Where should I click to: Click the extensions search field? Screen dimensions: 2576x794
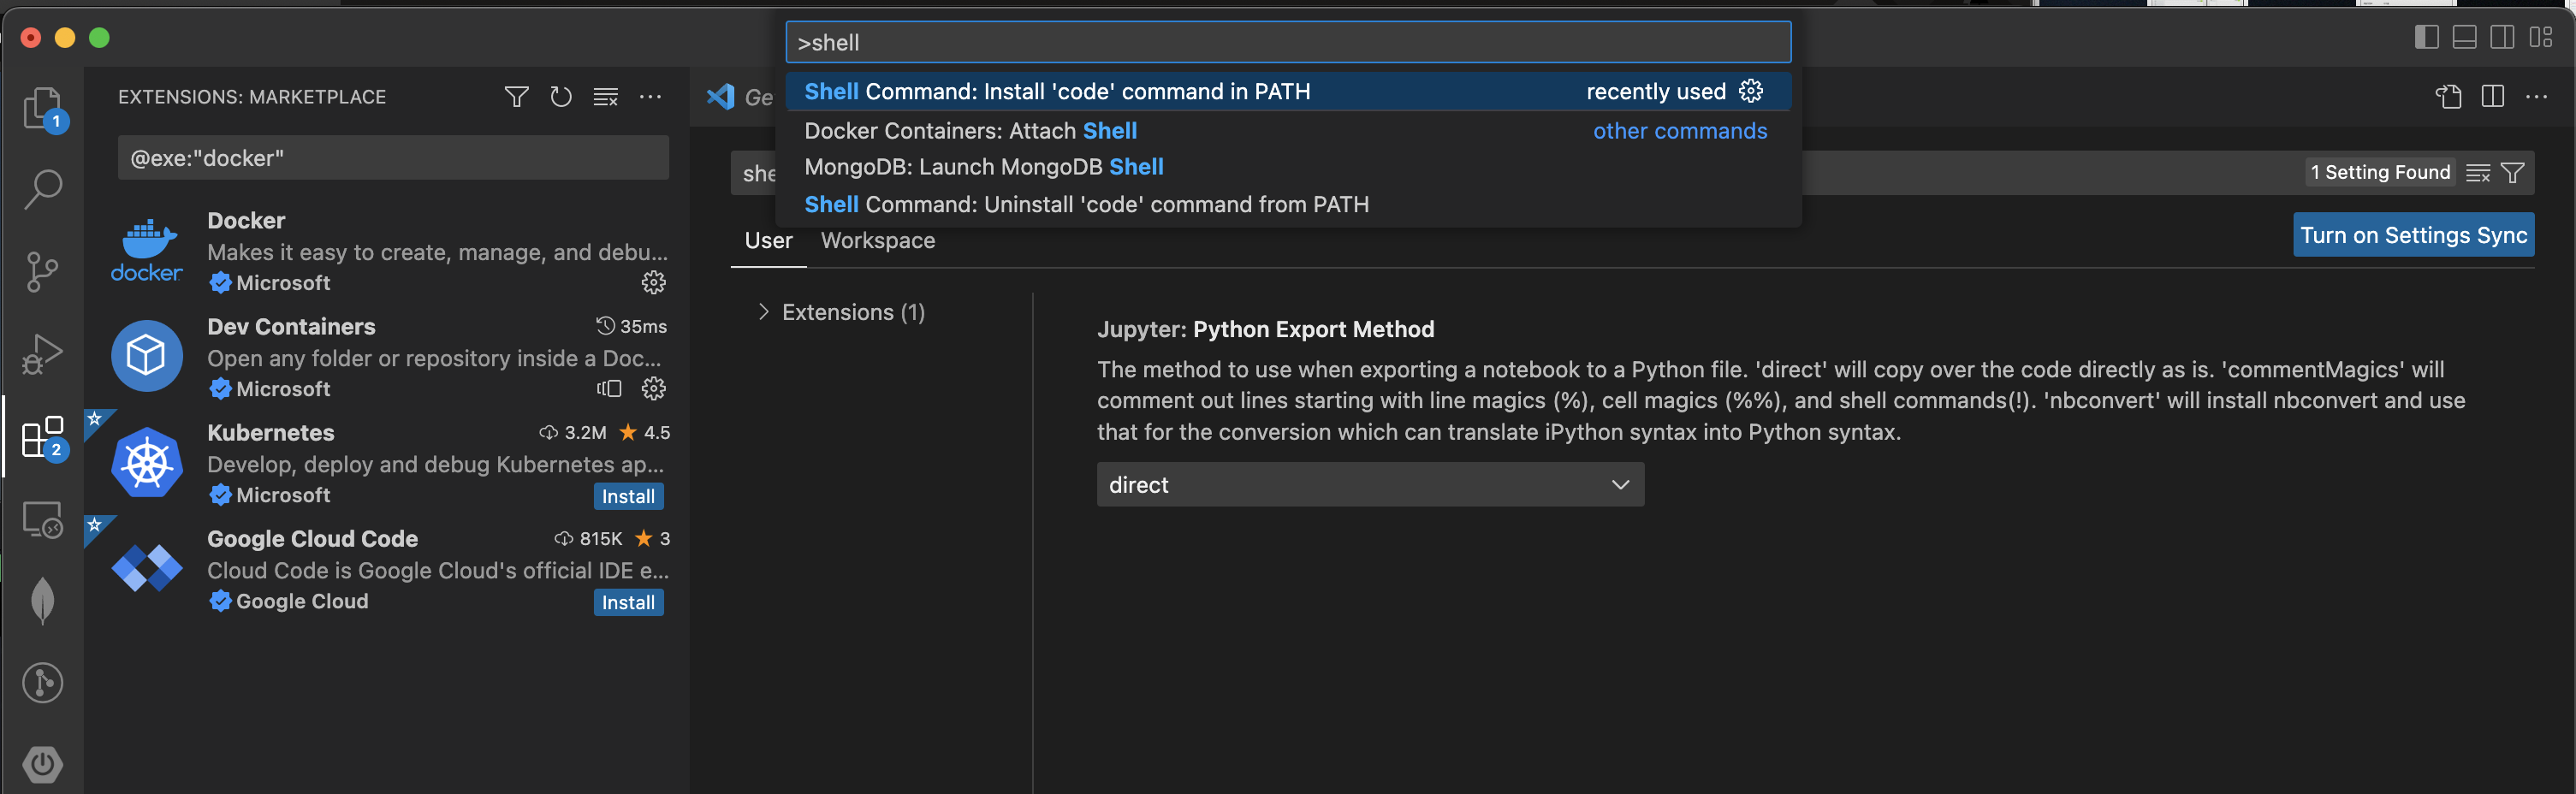pos(393,158)
